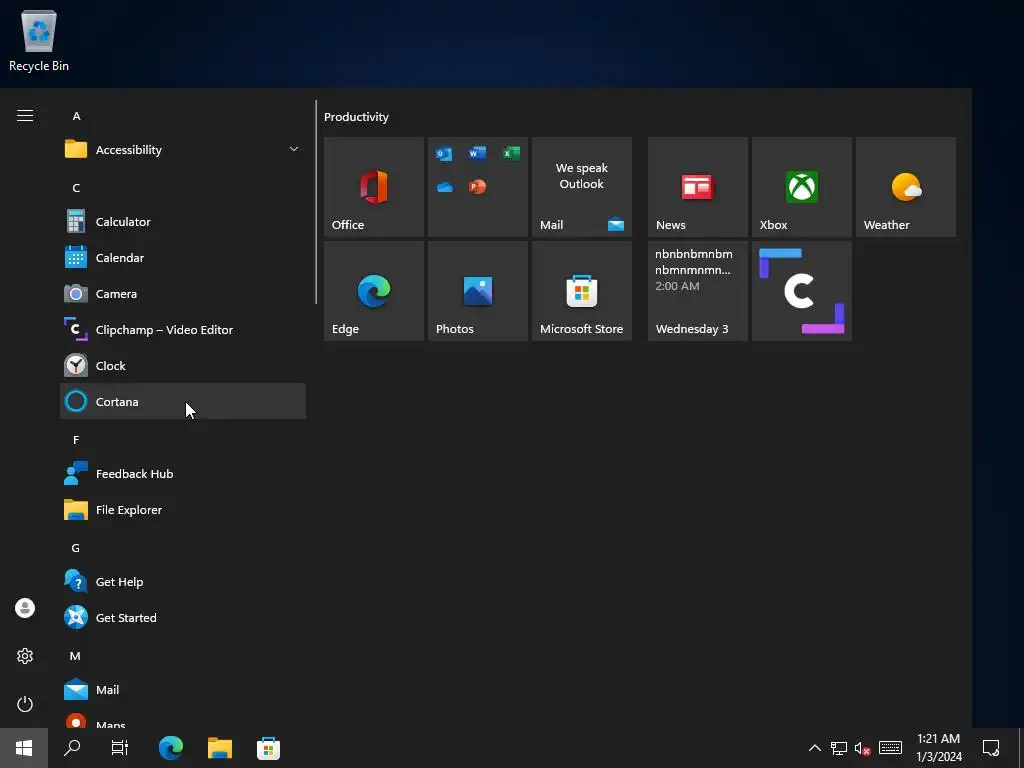Launch Get Started app
Screen dimensions: 1024x768
[183, 617]
